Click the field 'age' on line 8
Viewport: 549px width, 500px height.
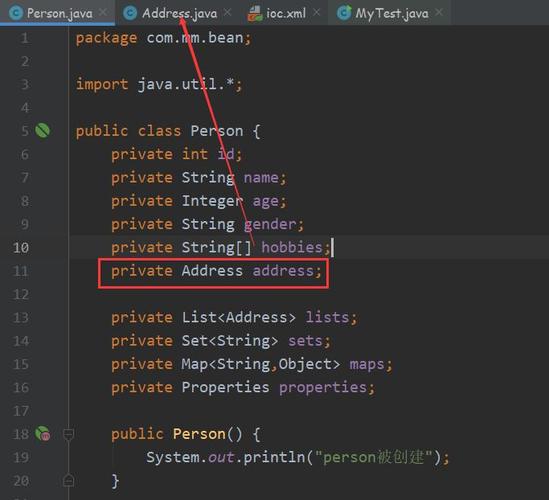(x=266, y=202)
